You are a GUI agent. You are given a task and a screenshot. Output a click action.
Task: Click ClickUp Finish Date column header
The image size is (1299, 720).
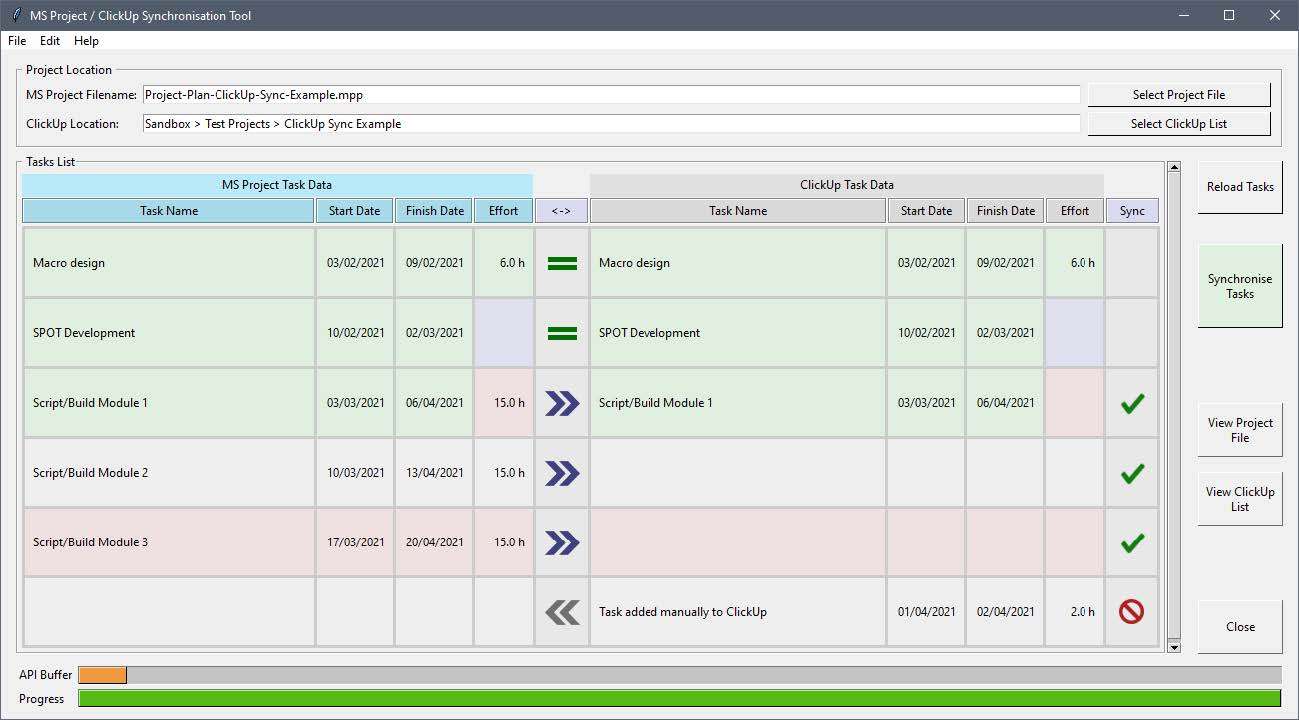(1005, 211)
